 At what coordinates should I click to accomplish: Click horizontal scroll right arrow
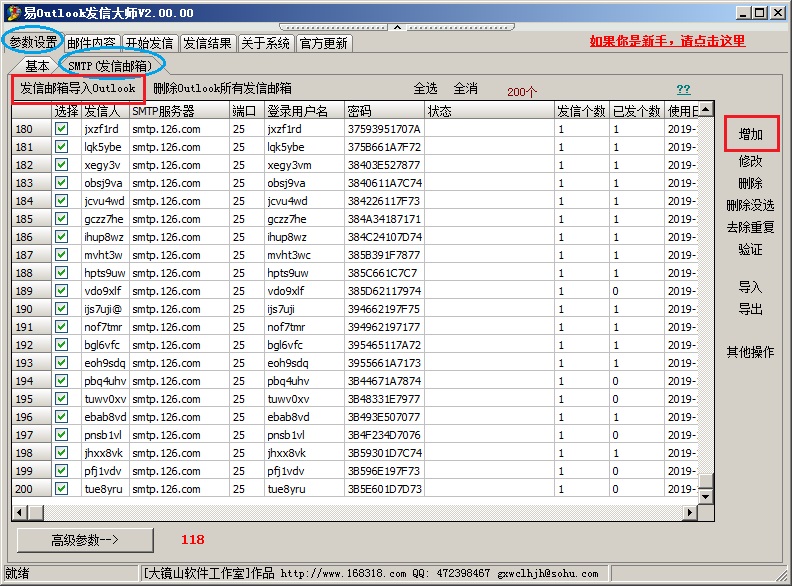pos(689,511)
